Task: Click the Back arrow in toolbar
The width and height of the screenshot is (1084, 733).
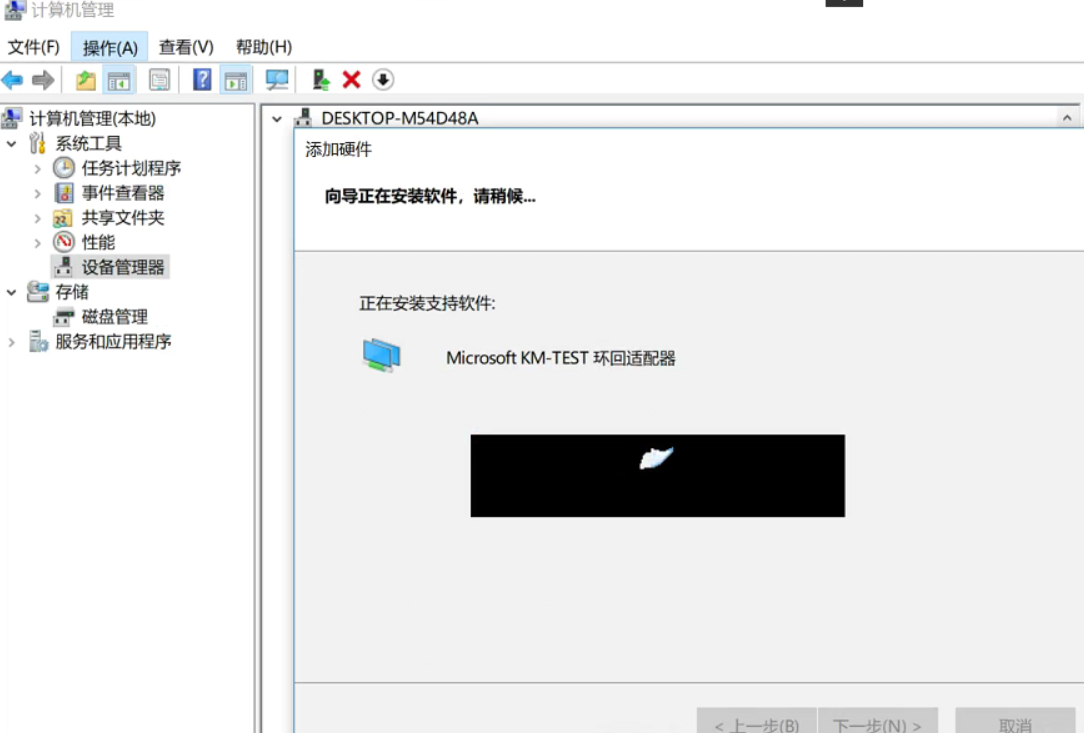Action: click(12, 80)
